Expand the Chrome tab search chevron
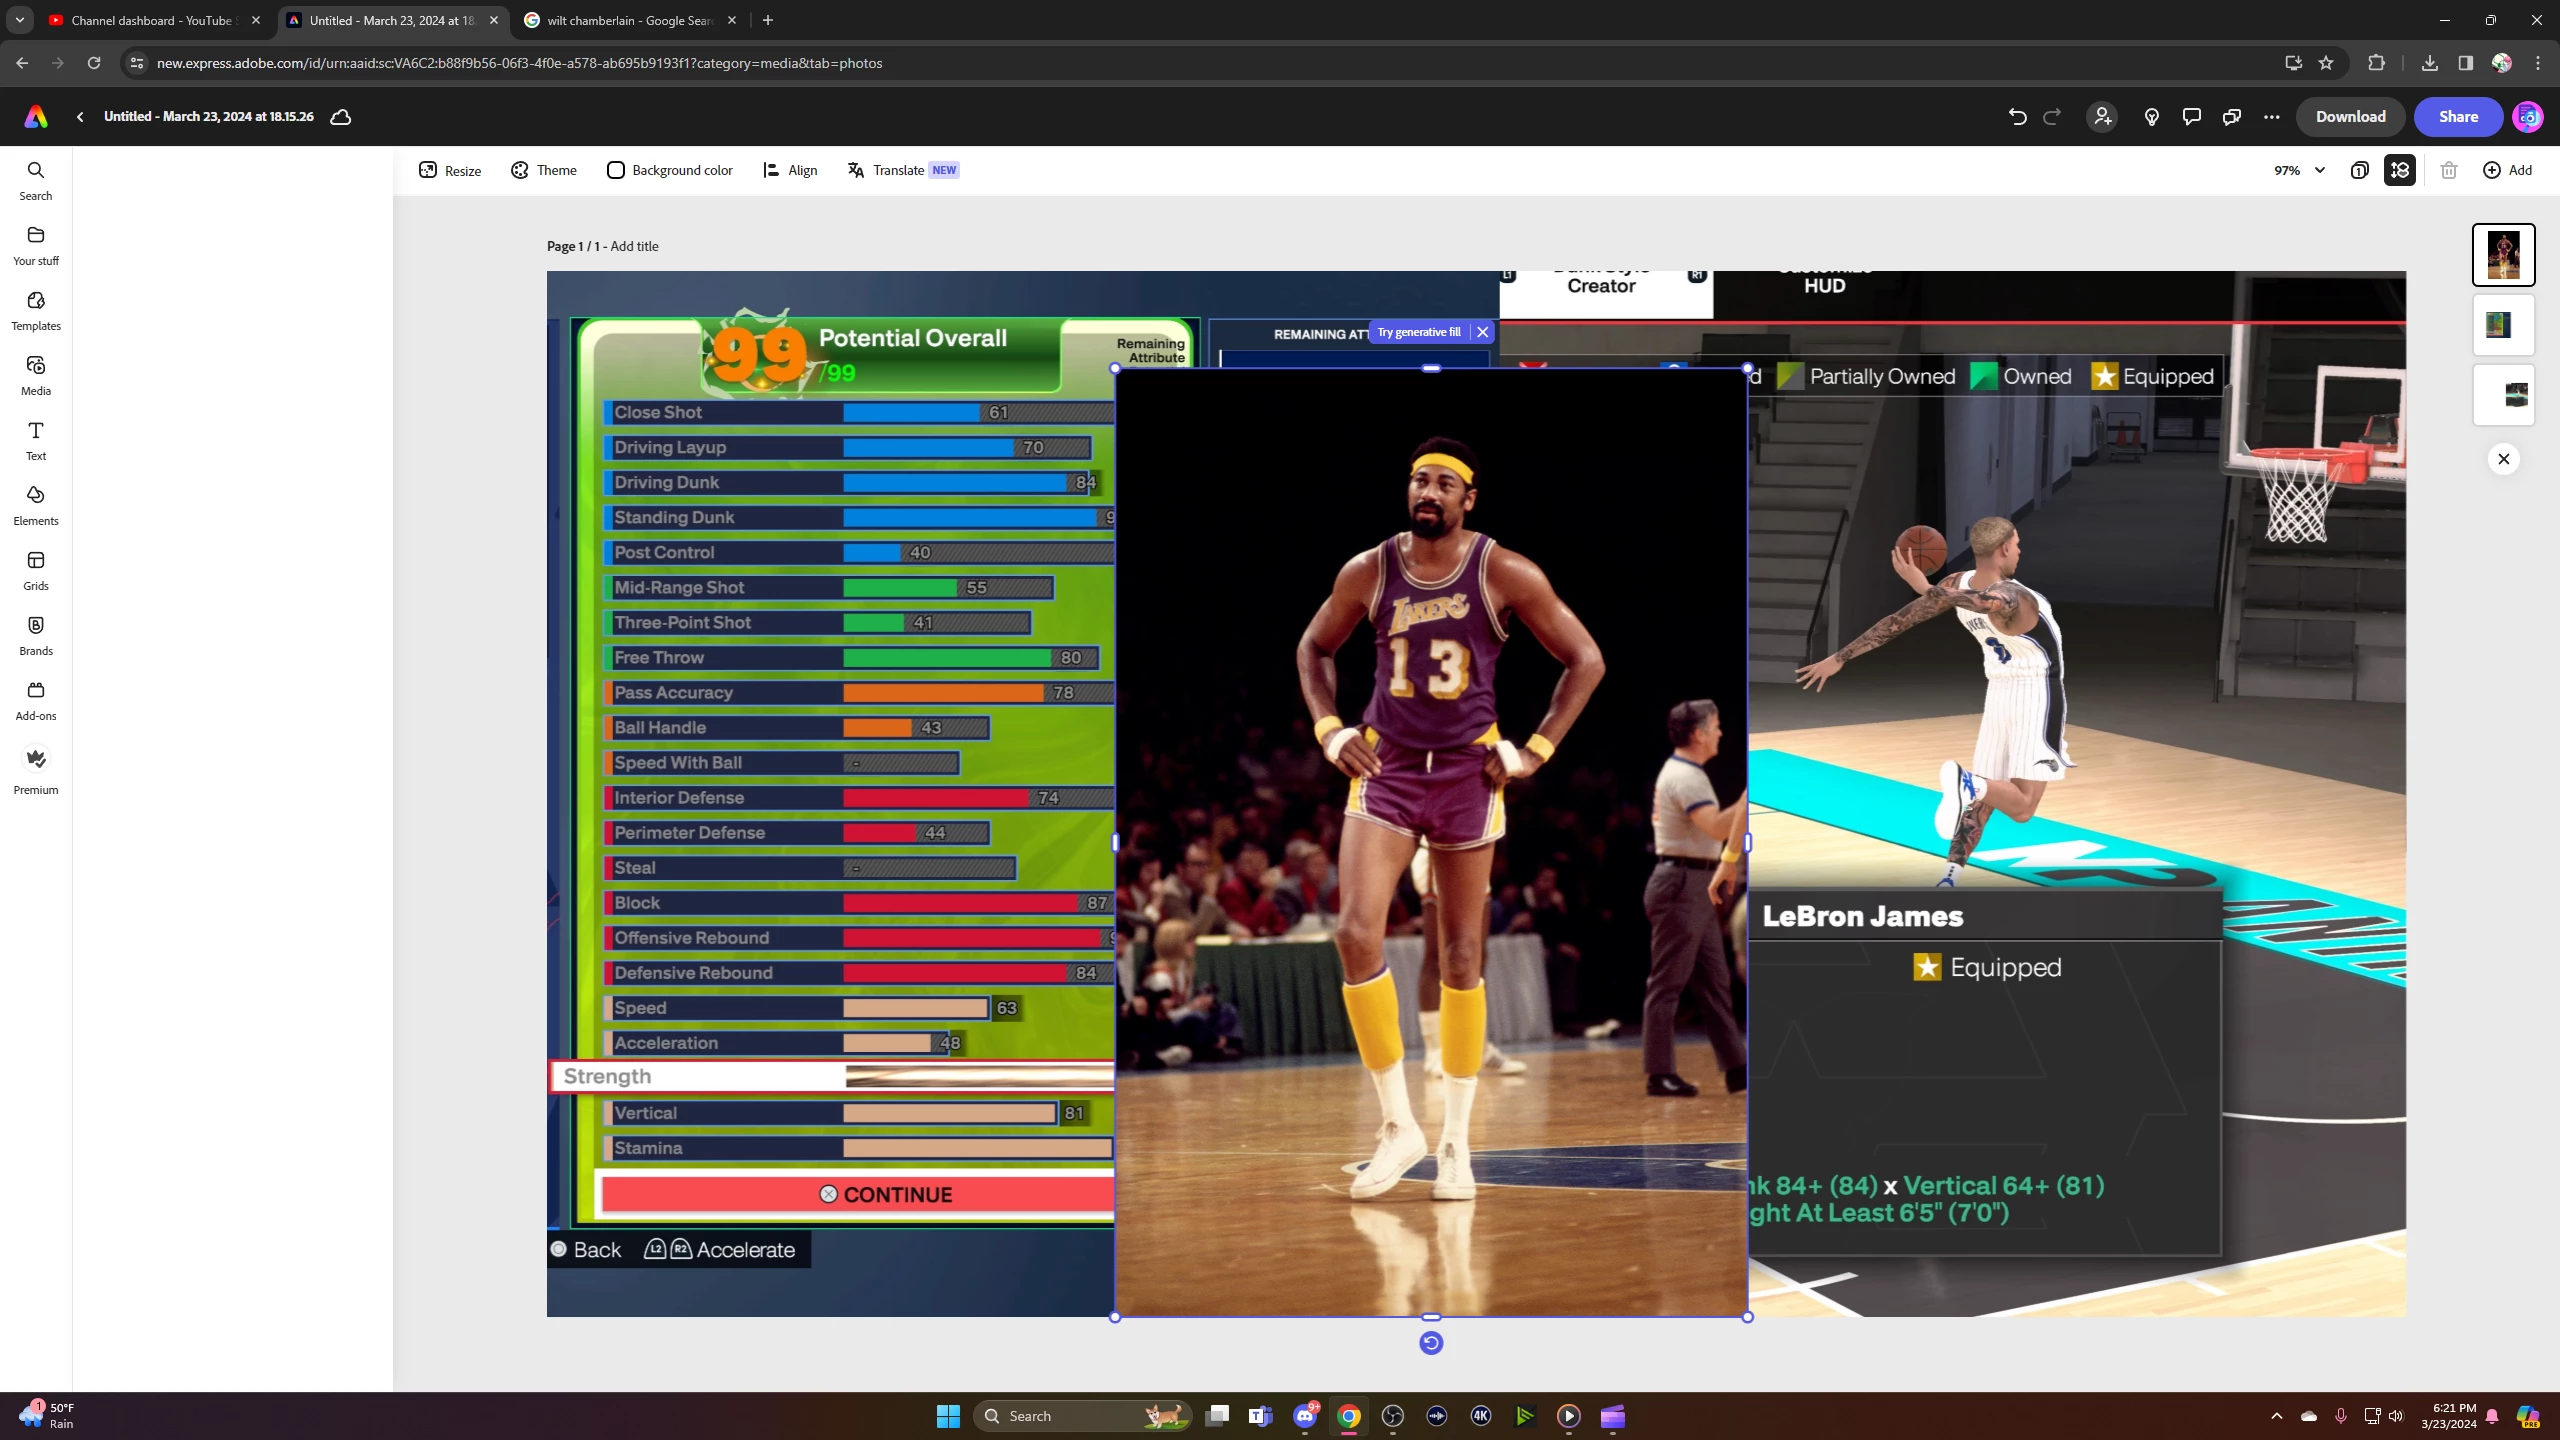Viewport: 2560px width, 1440px height. pyautogui.click(x=19, y=20)
